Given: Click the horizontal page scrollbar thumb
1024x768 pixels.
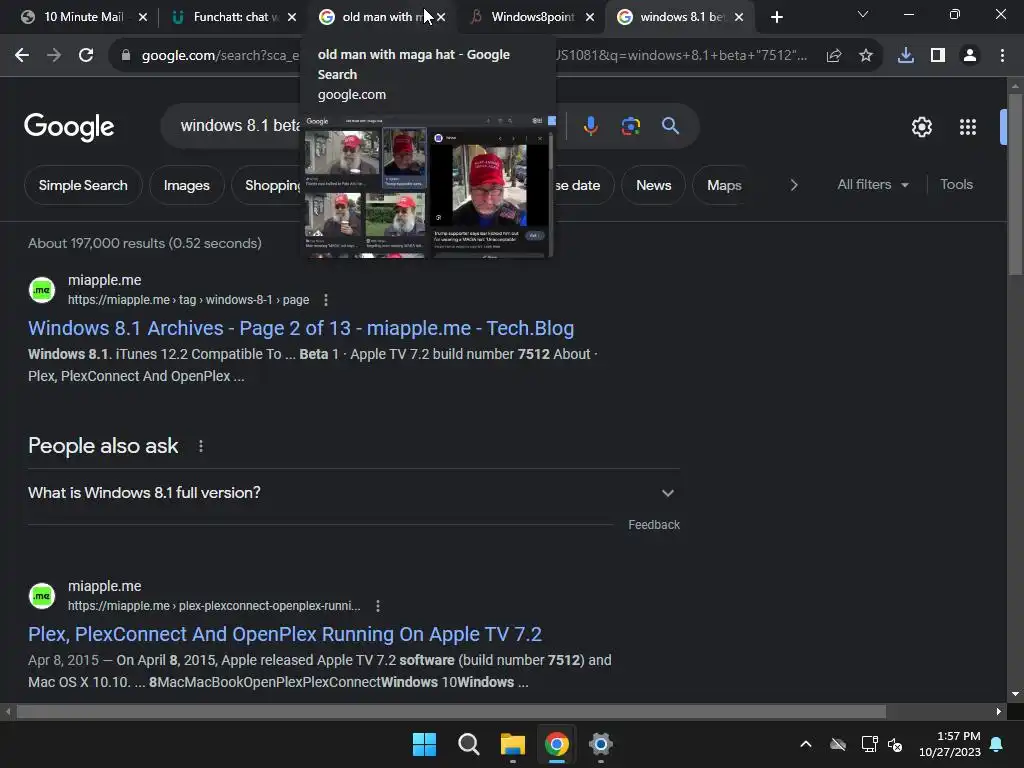Looking at the screenshot, I should pos(451,712).
